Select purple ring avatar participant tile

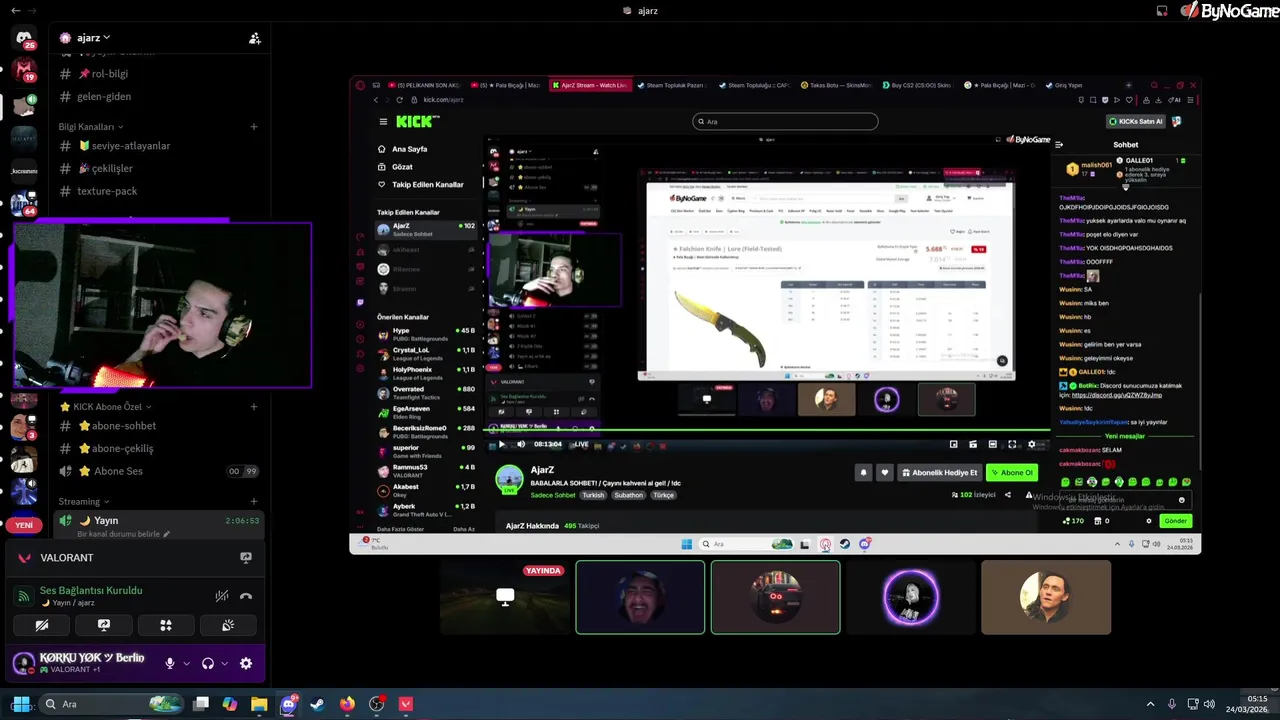910,597
